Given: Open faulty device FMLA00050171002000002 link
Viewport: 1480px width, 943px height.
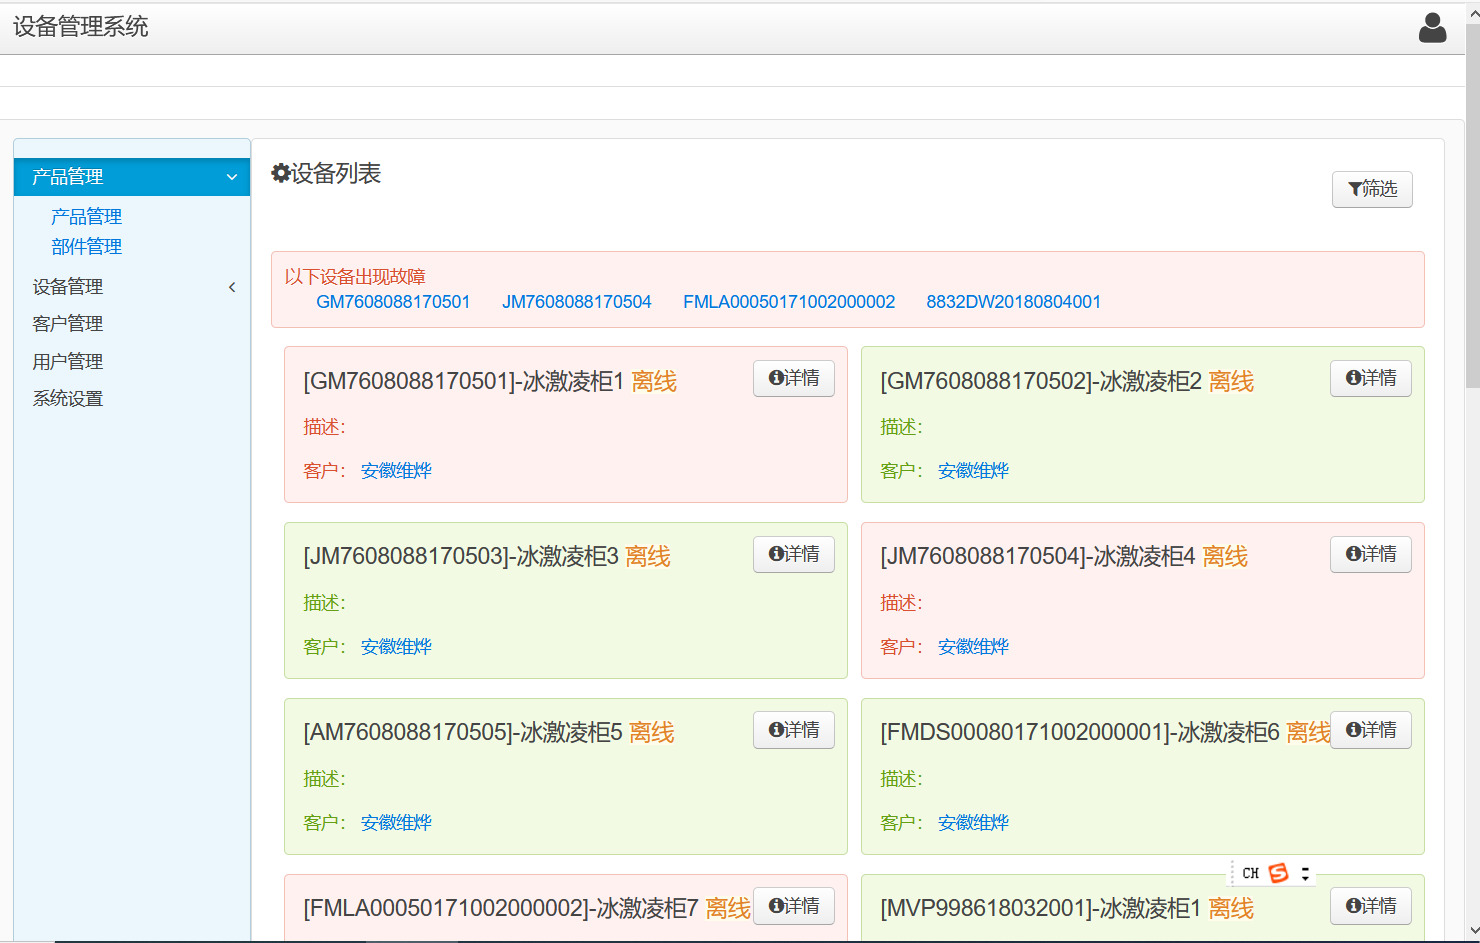Looking at the screenshot, I should (x=789, y=302).
